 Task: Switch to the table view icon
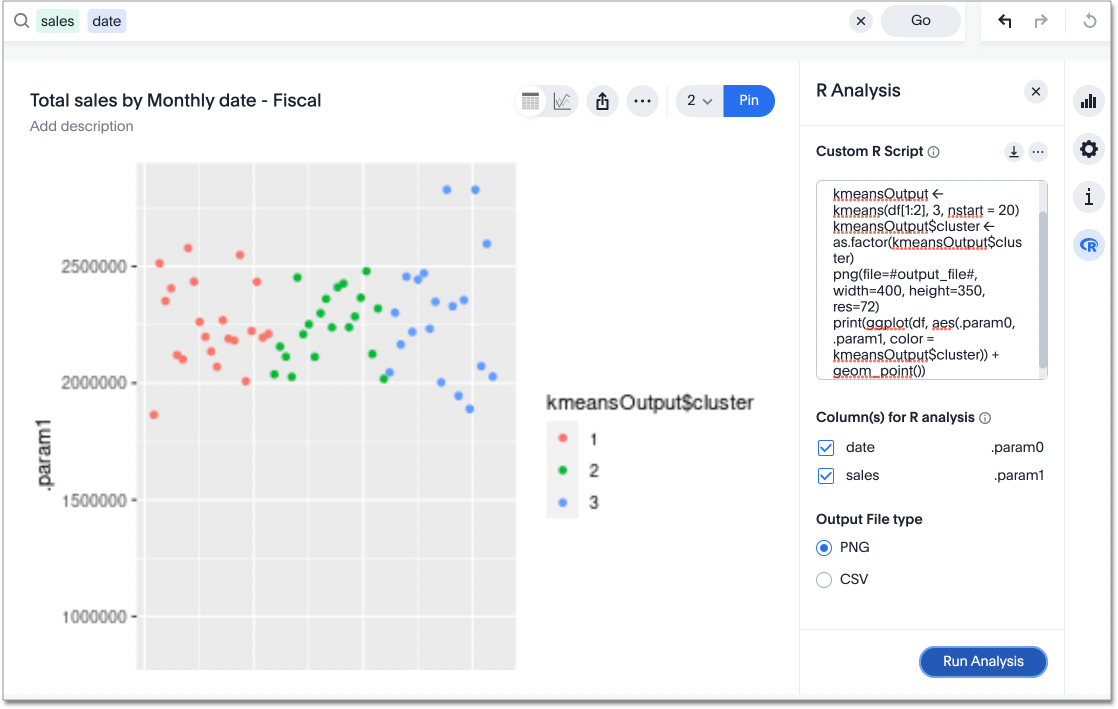click(x=530, y=100)
